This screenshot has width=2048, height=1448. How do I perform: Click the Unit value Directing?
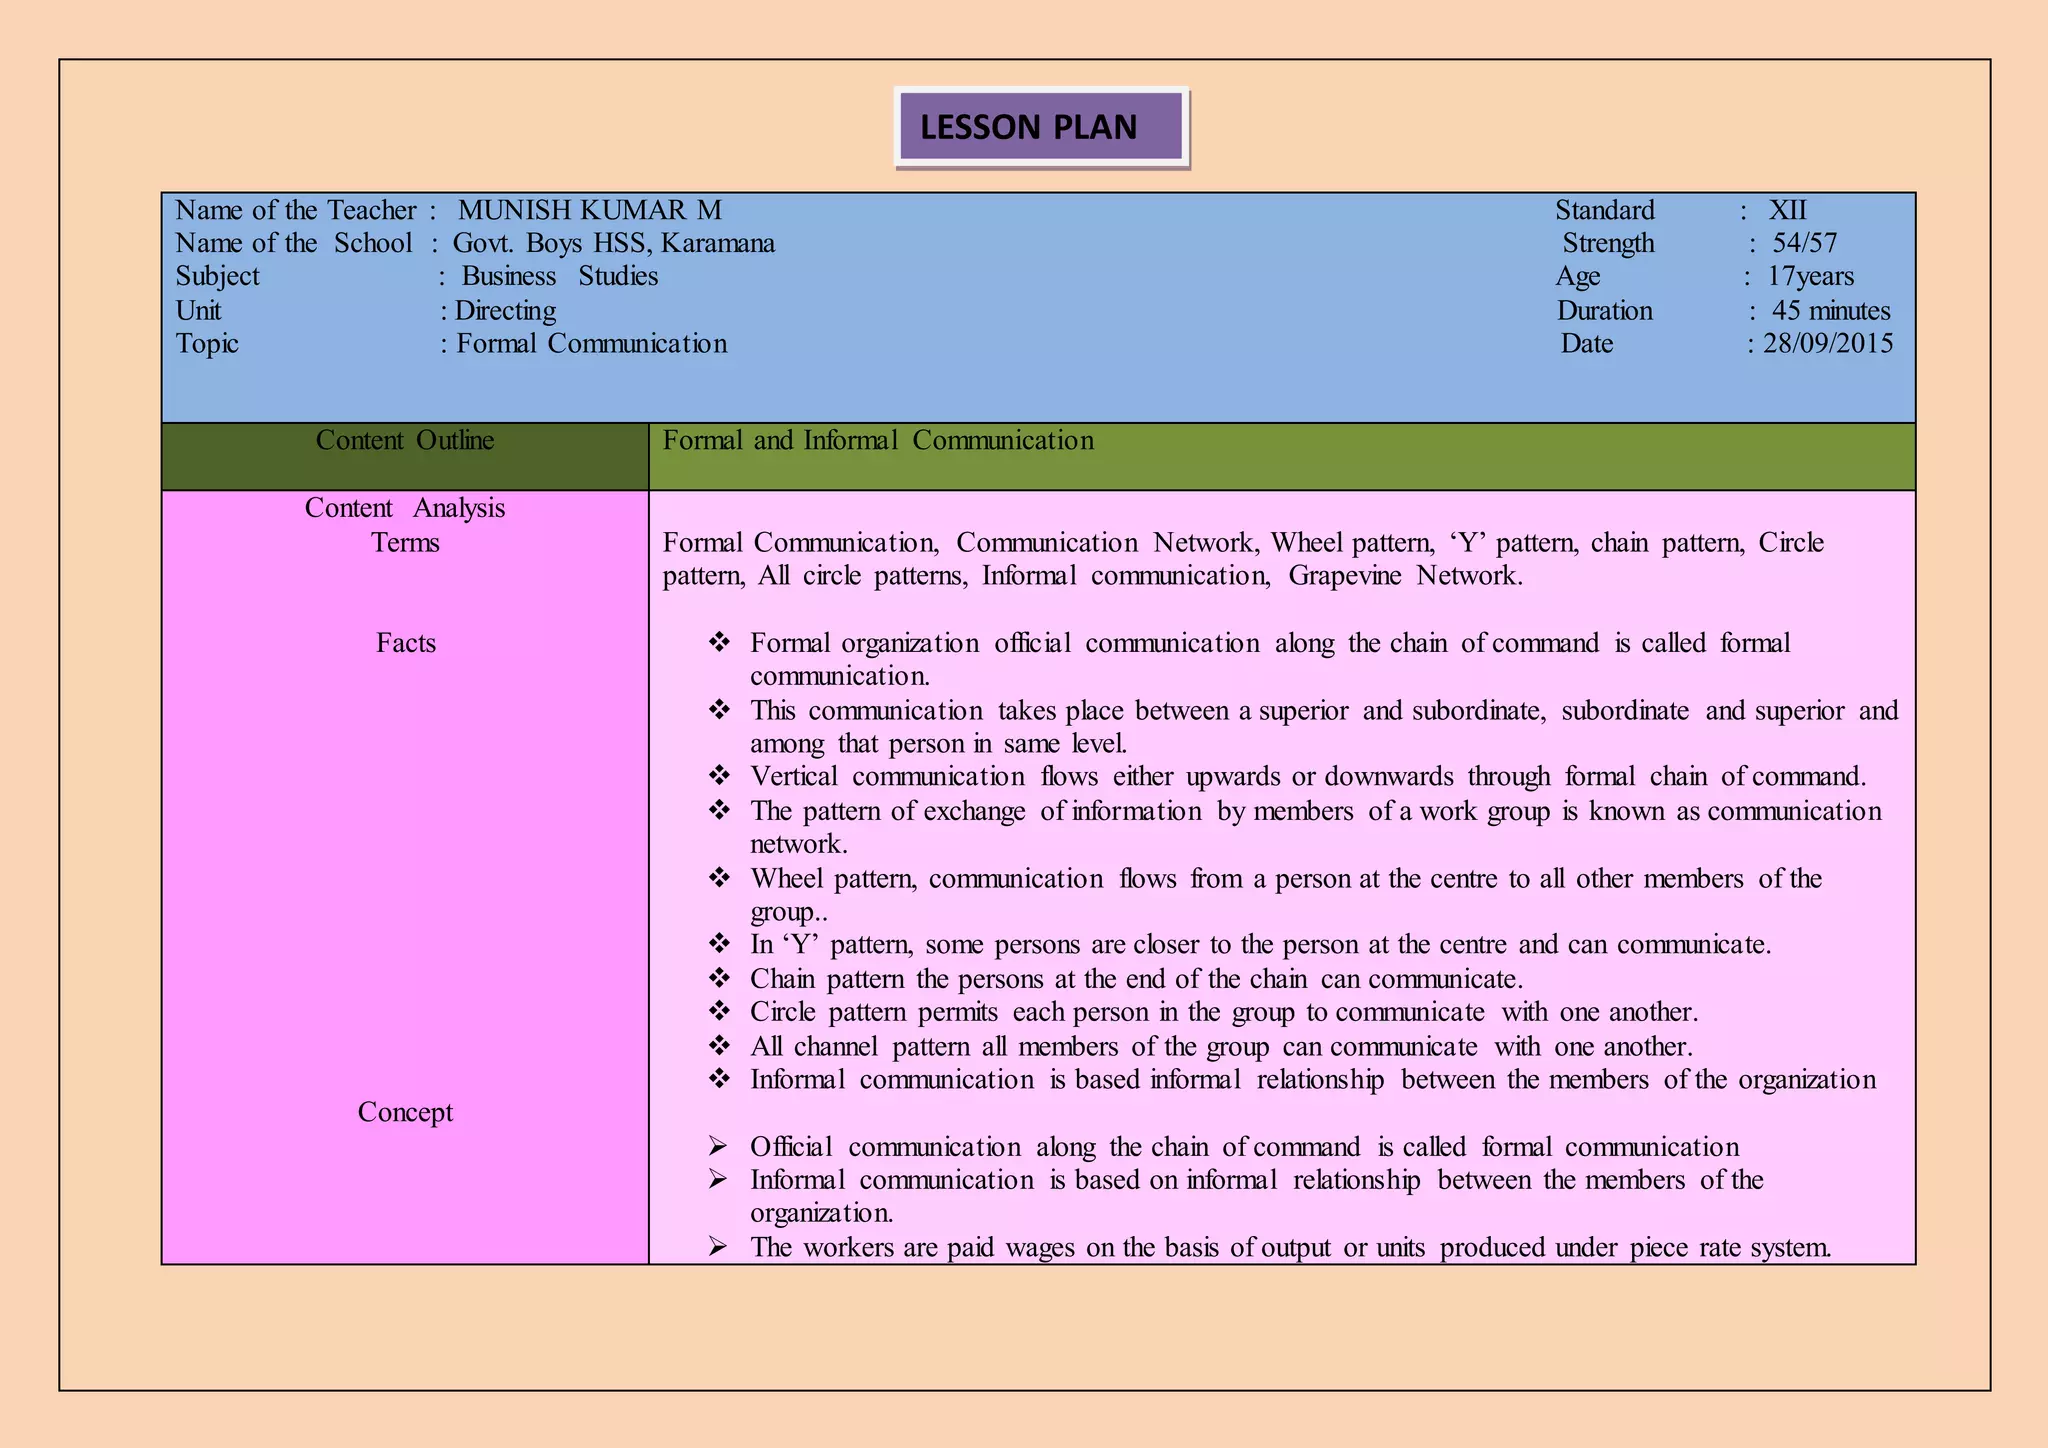(x=505, y=310)
